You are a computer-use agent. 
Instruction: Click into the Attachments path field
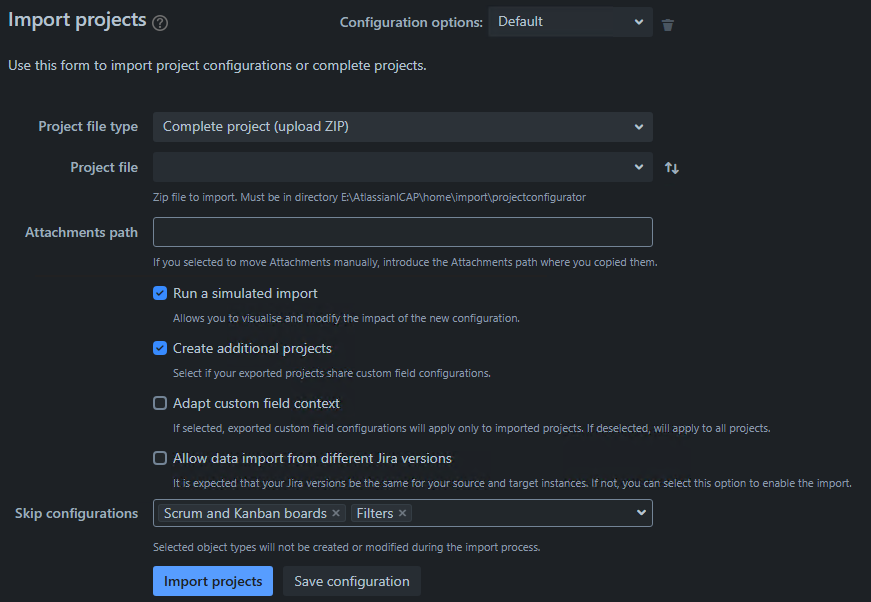point(402,232)
